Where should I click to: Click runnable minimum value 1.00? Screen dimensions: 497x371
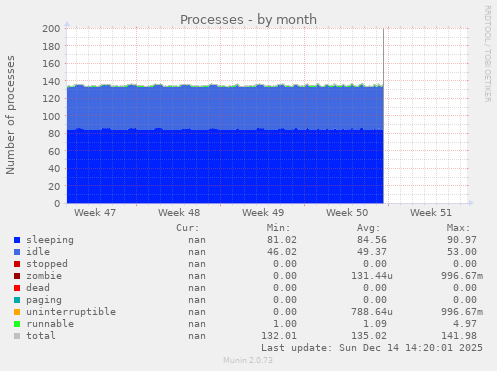click(285, 324)
